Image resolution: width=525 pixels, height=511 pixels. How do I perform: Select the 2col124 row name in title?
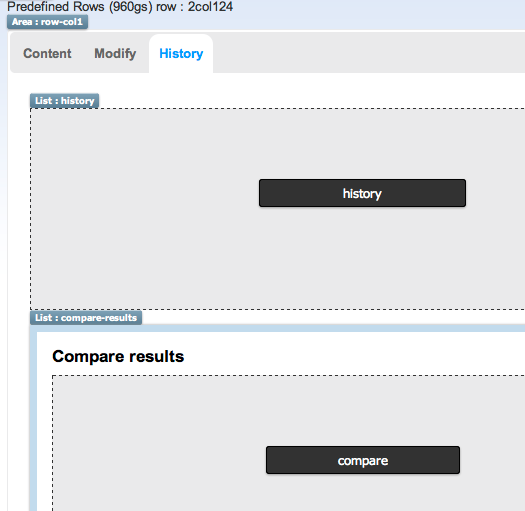[x=210, y=7]
